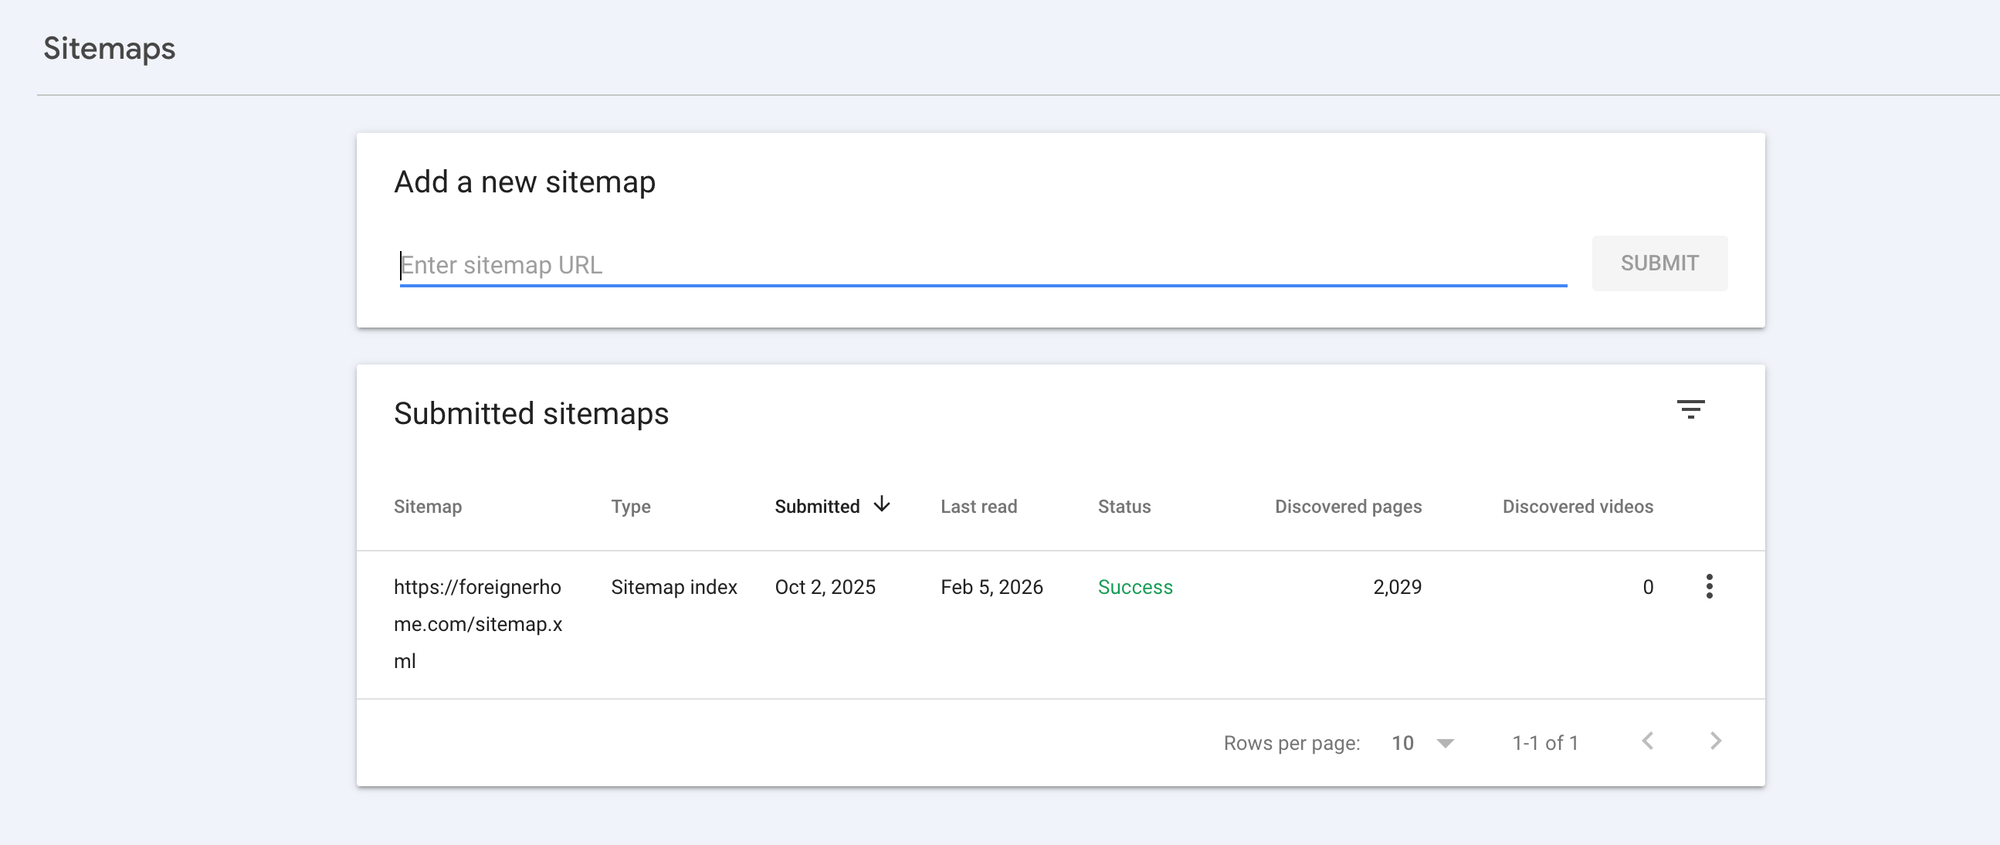Viewport: 2000px width, 845px height.
Task: Click the Discovered videos column header
Action: [x=1577, y=507]
